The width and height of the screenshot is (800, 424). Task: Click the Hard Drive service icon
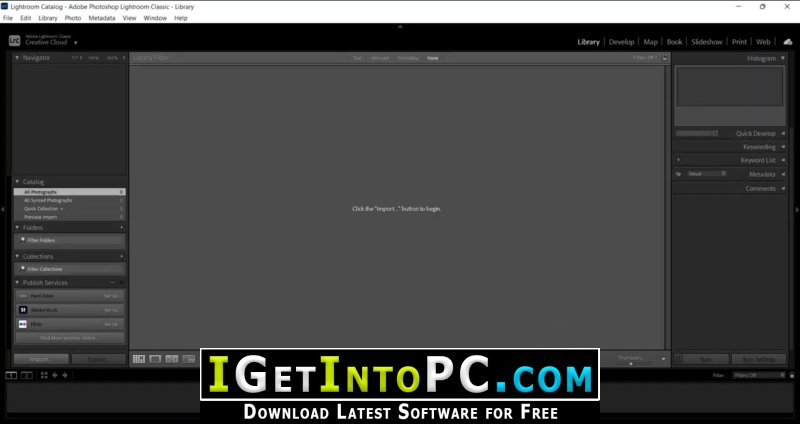22,296
